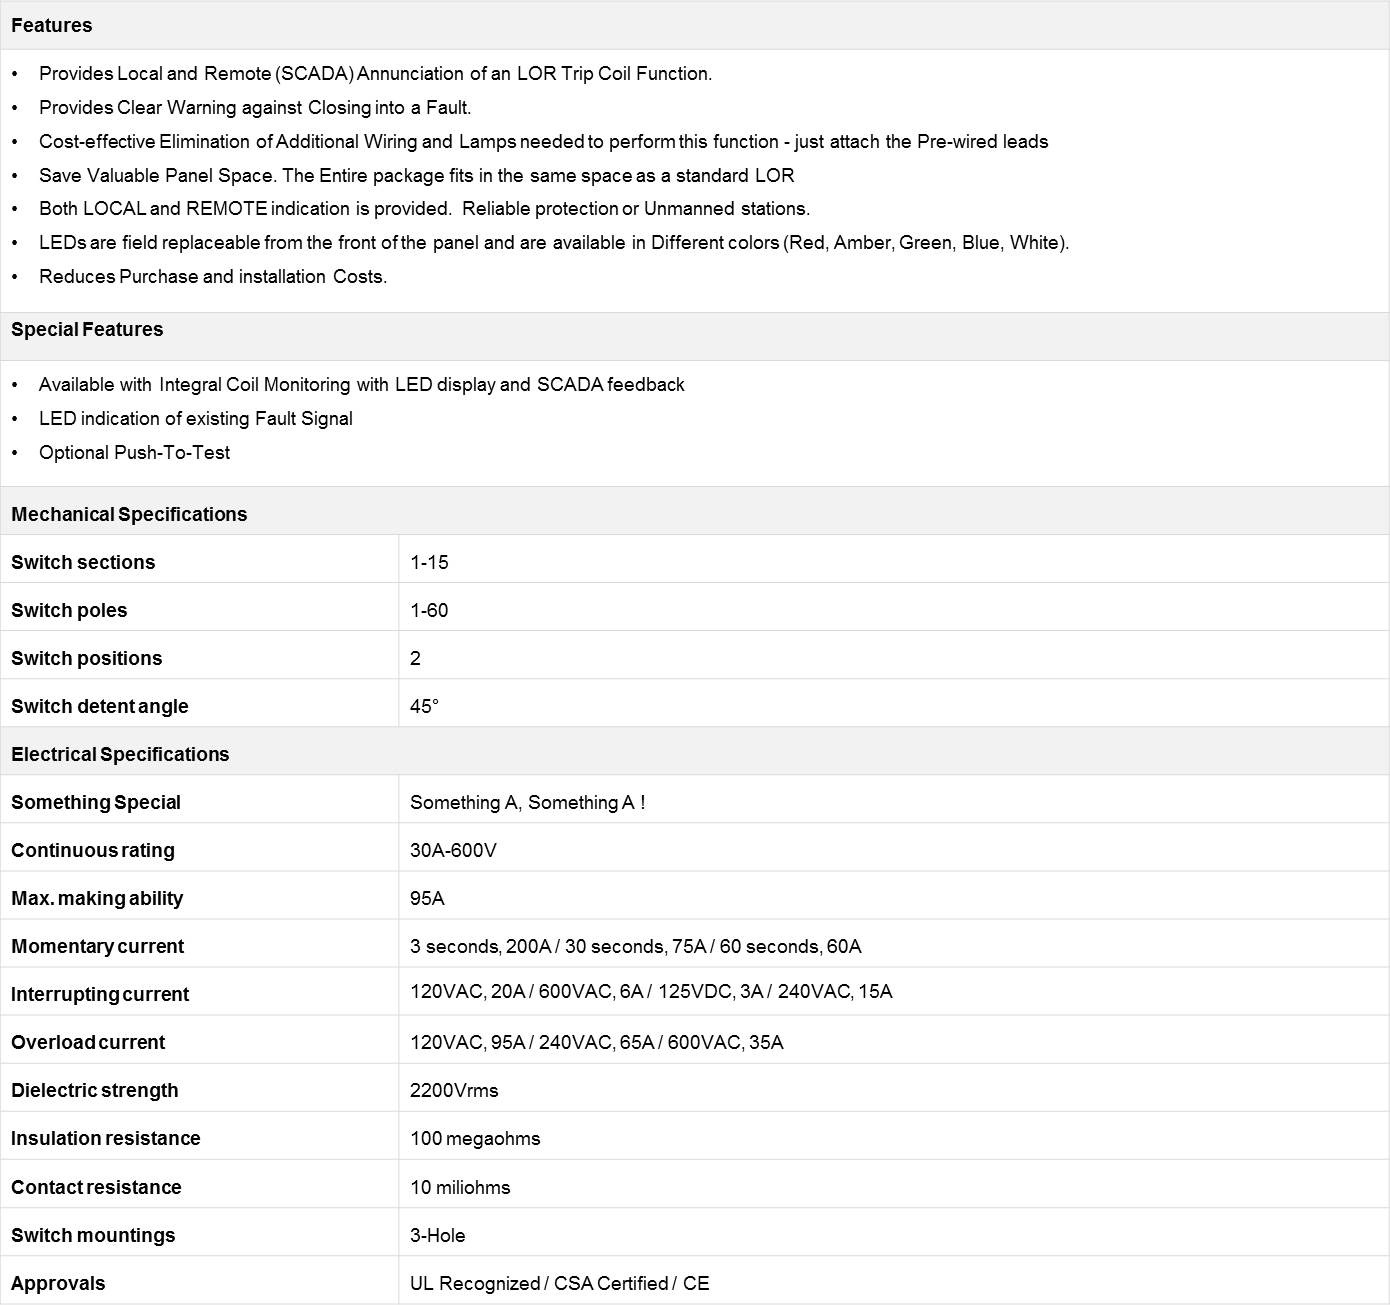Click the Mechanical Specifications heading
This screenshot has width=1390, height=1305.
coord(129,514)
